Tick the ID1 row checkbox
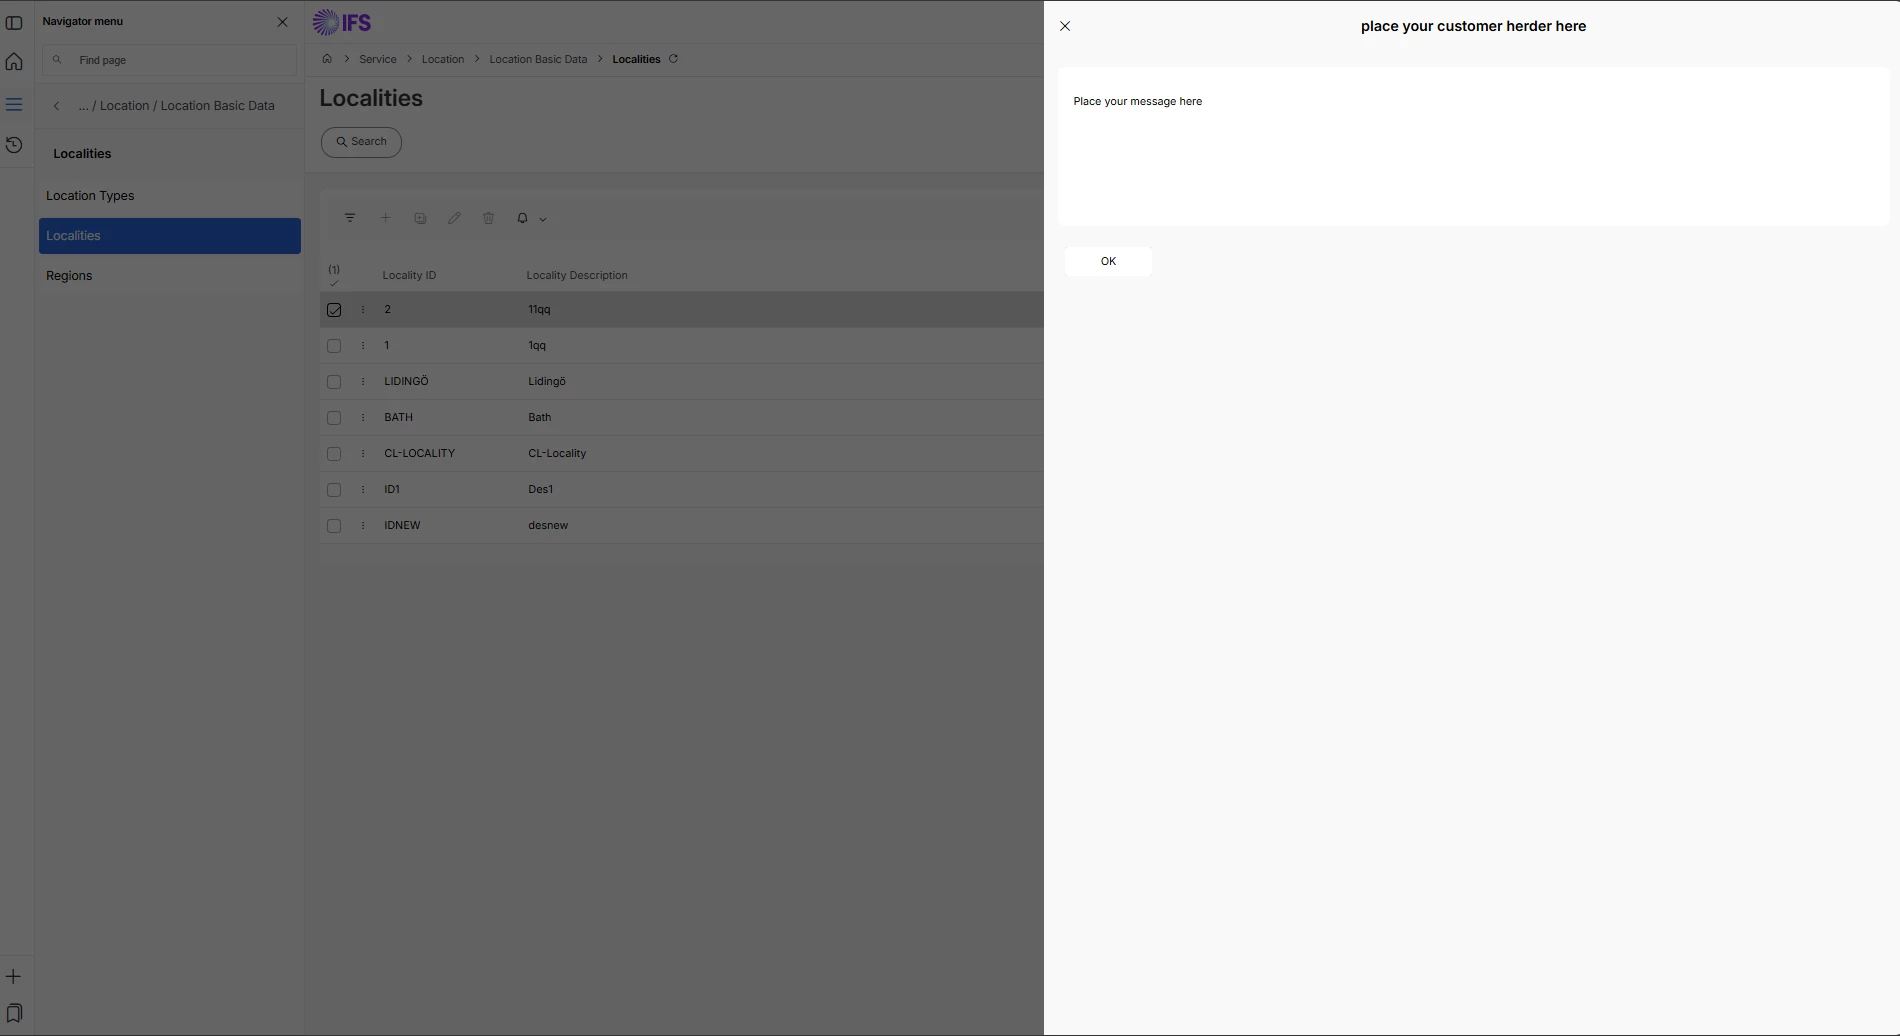1900x1036 pixels. (x=334, y=490)
